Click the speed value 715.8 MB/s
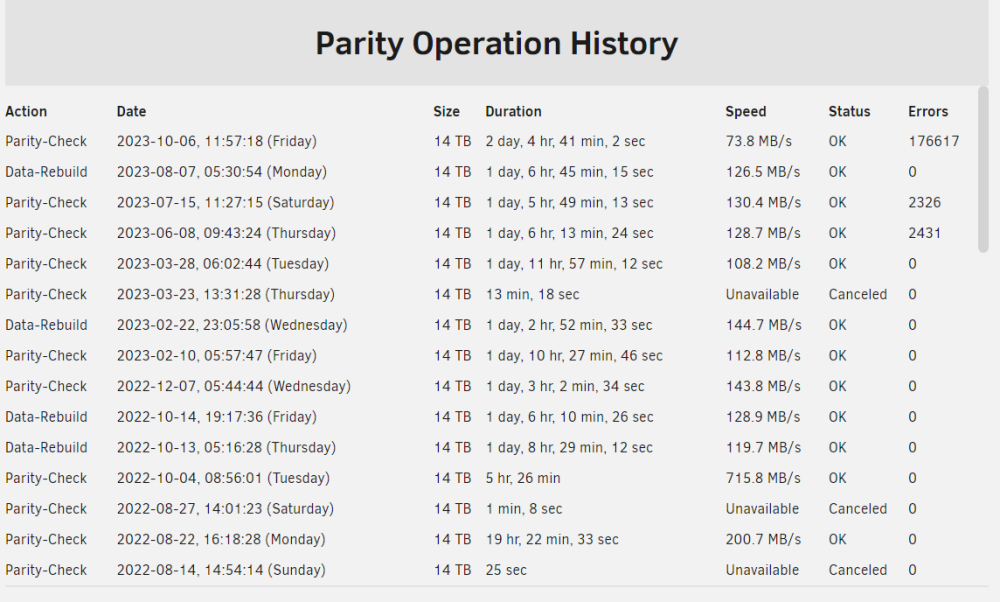 (x=763, y=478)
